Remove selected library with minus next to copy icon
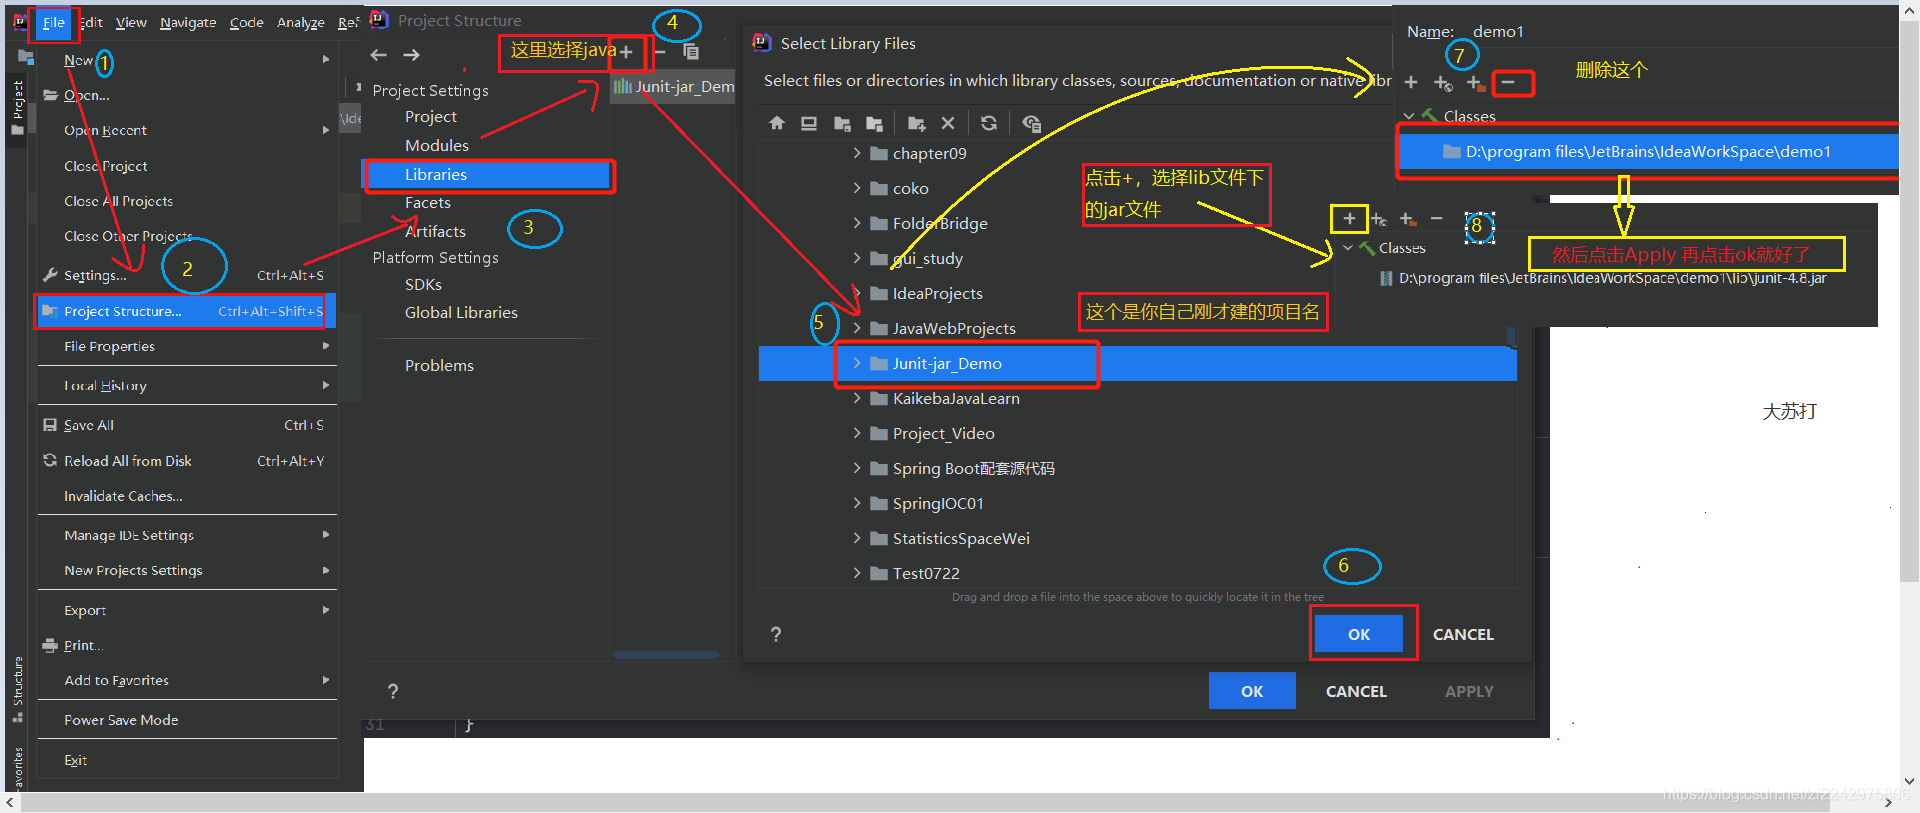The image size is (1920, 813). (660, 52)
